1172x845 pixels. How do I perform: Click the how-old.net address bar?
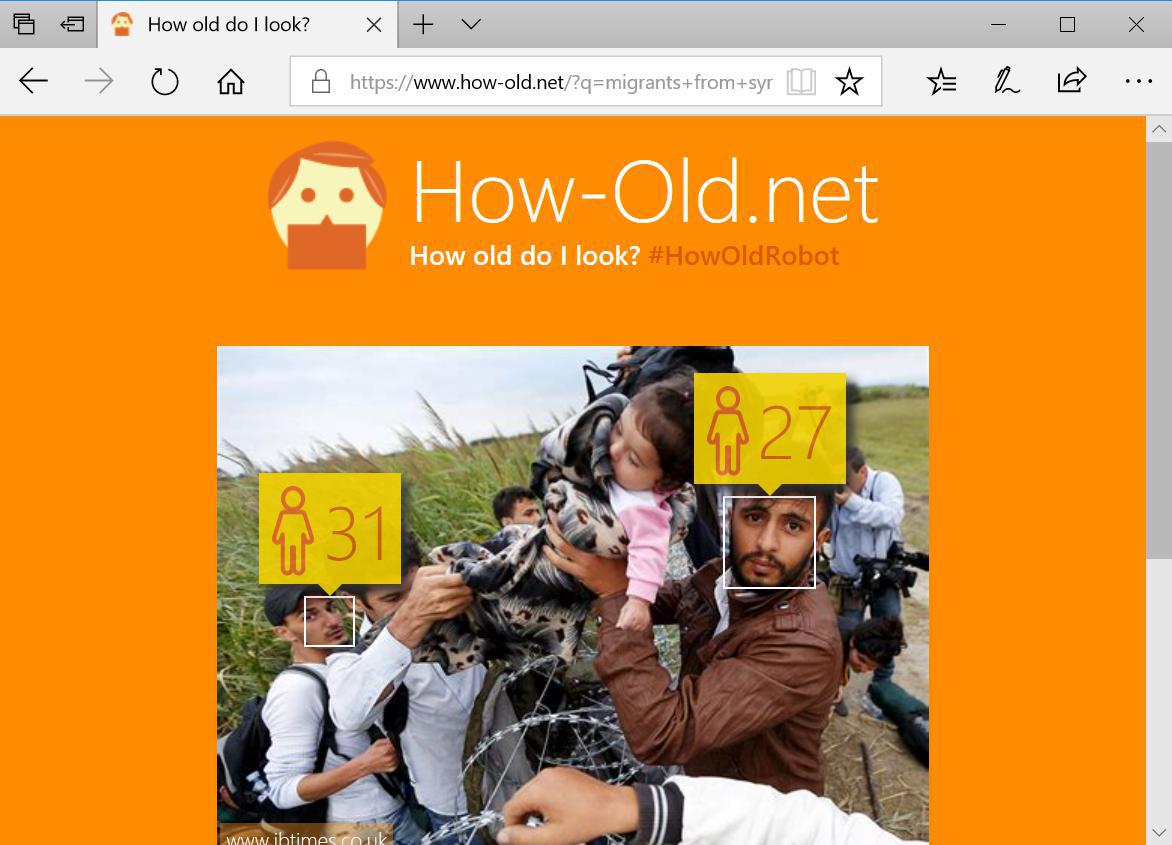(561, 81)
